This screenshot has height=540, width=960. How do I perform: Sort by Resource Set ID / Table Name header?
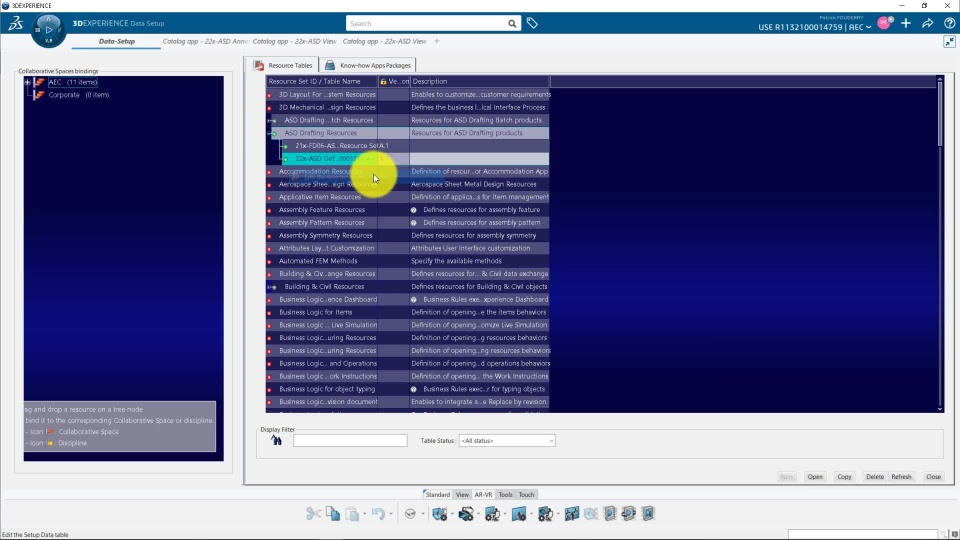pos(321,81)
